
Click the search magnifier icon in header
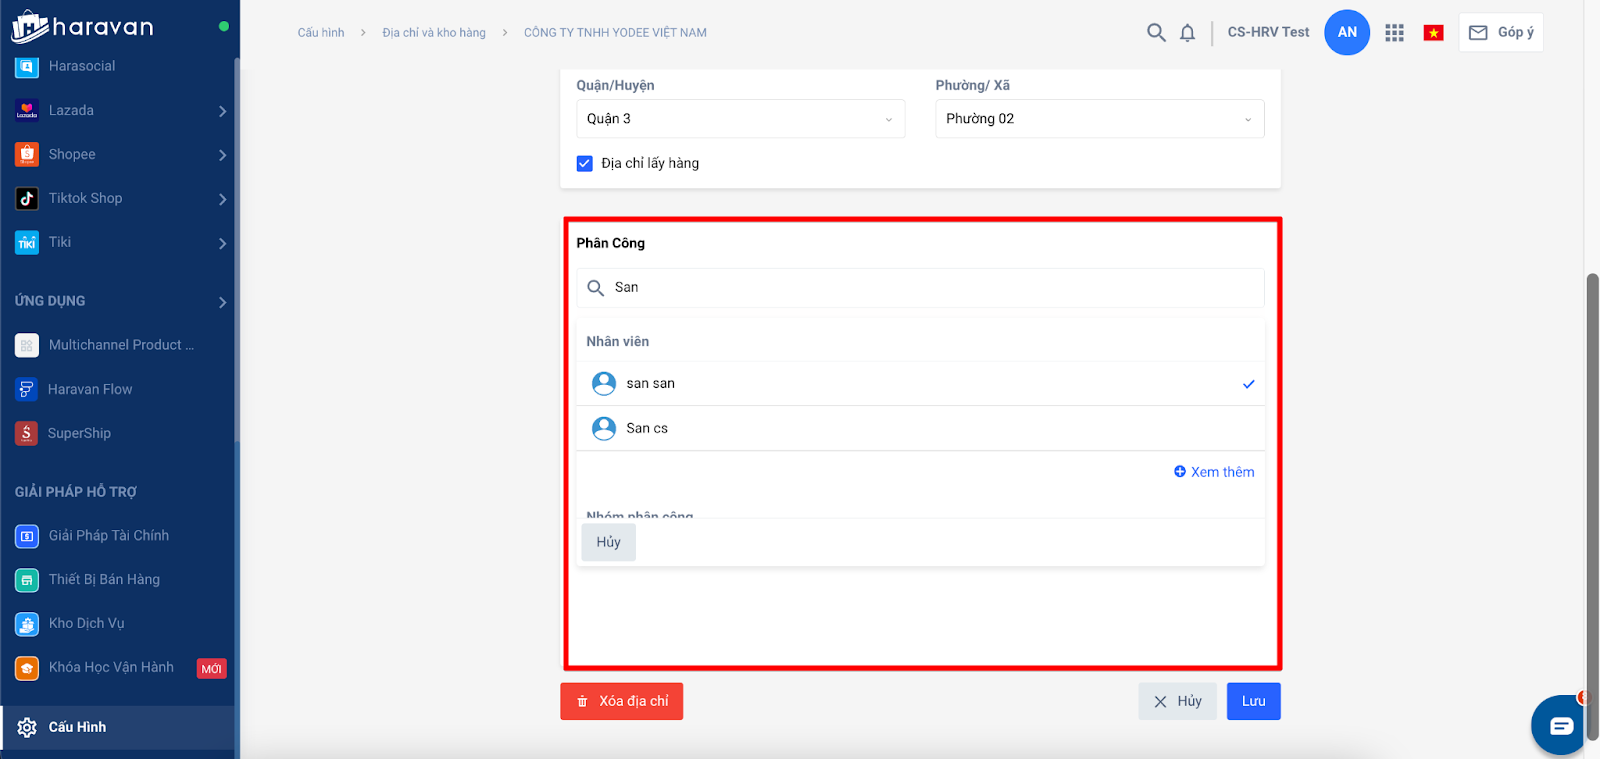(x=1156, y=33)
